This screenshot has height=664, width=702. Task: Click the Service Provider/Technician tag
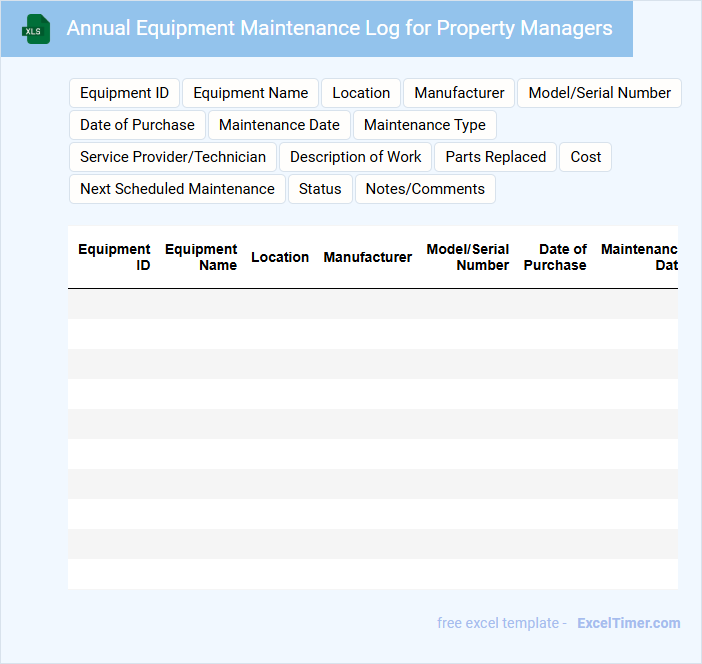(x=173, y=157)
